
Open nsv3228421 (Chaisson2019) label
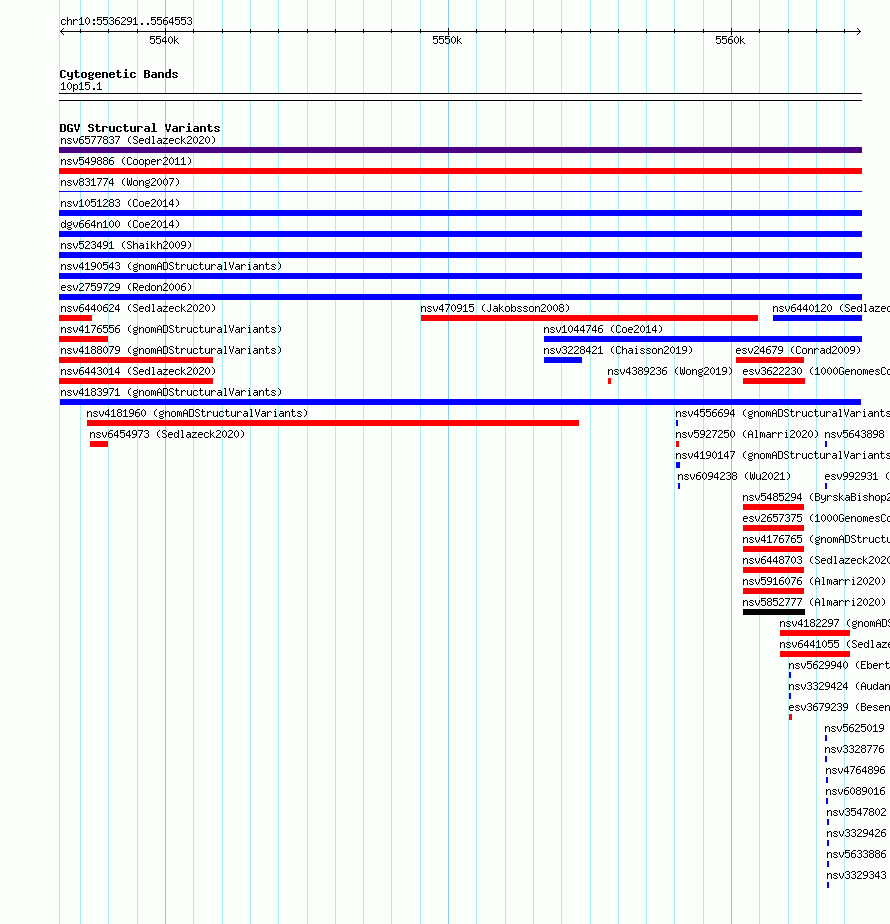point(618,350)
